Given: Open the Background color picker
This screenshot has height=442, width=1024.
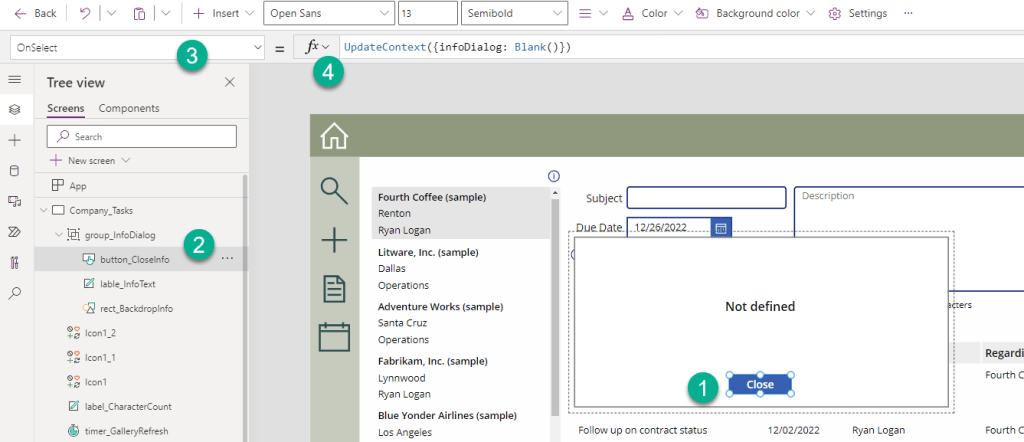Looking at the screenshot, I should point(756,13).
